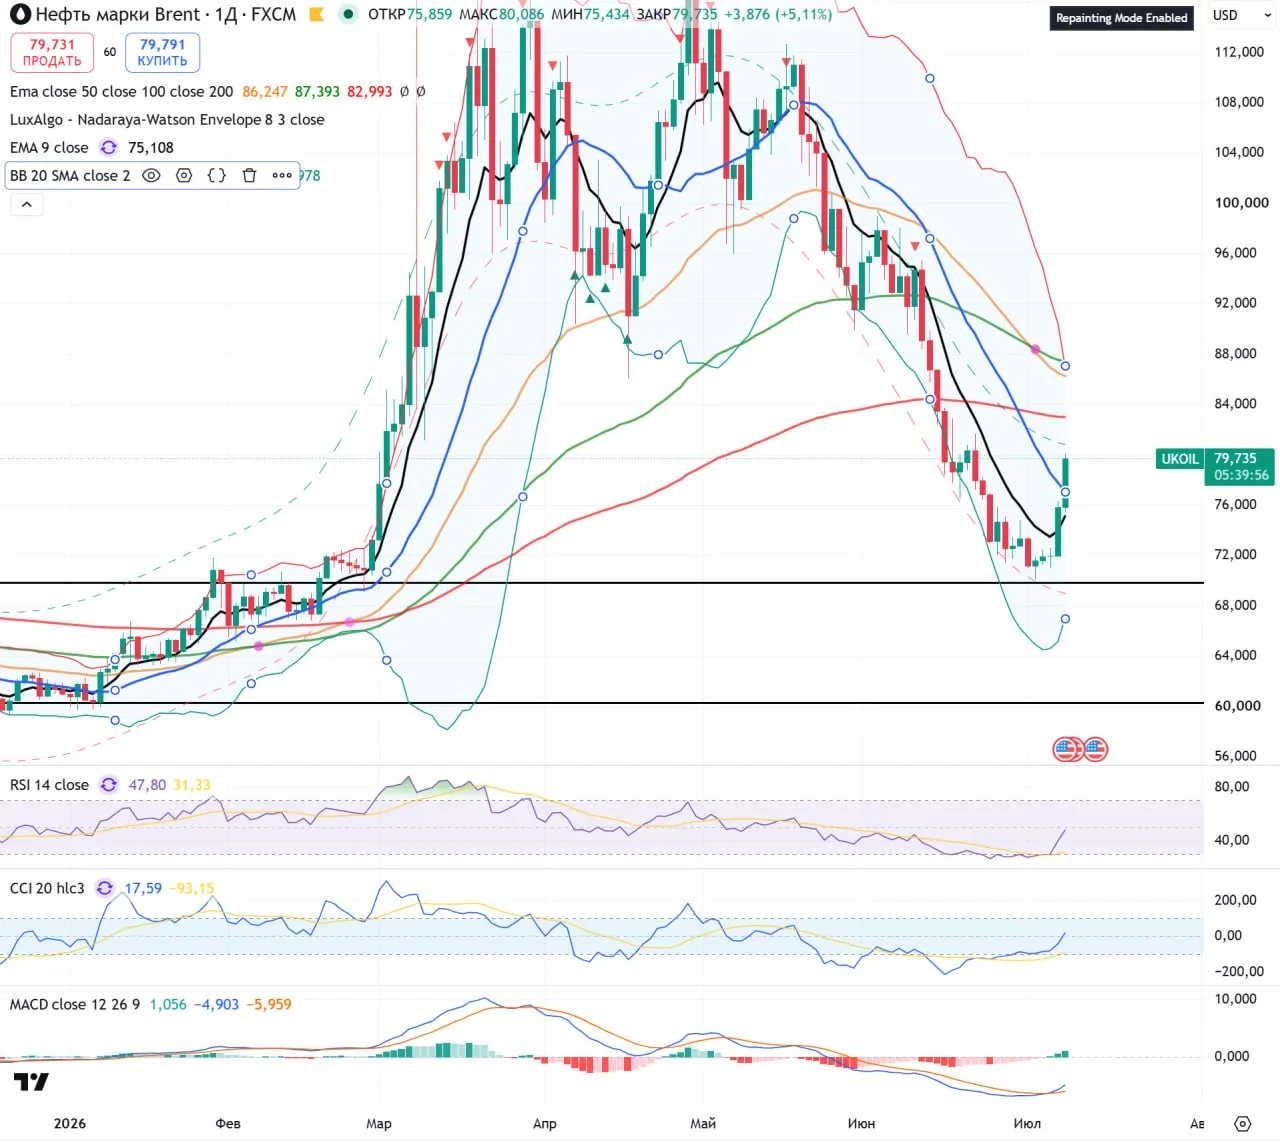The width and height of the screenshot is (1280, 1143).
Task: Open chart settings gear in corner
Action: pos(1242,1123)
